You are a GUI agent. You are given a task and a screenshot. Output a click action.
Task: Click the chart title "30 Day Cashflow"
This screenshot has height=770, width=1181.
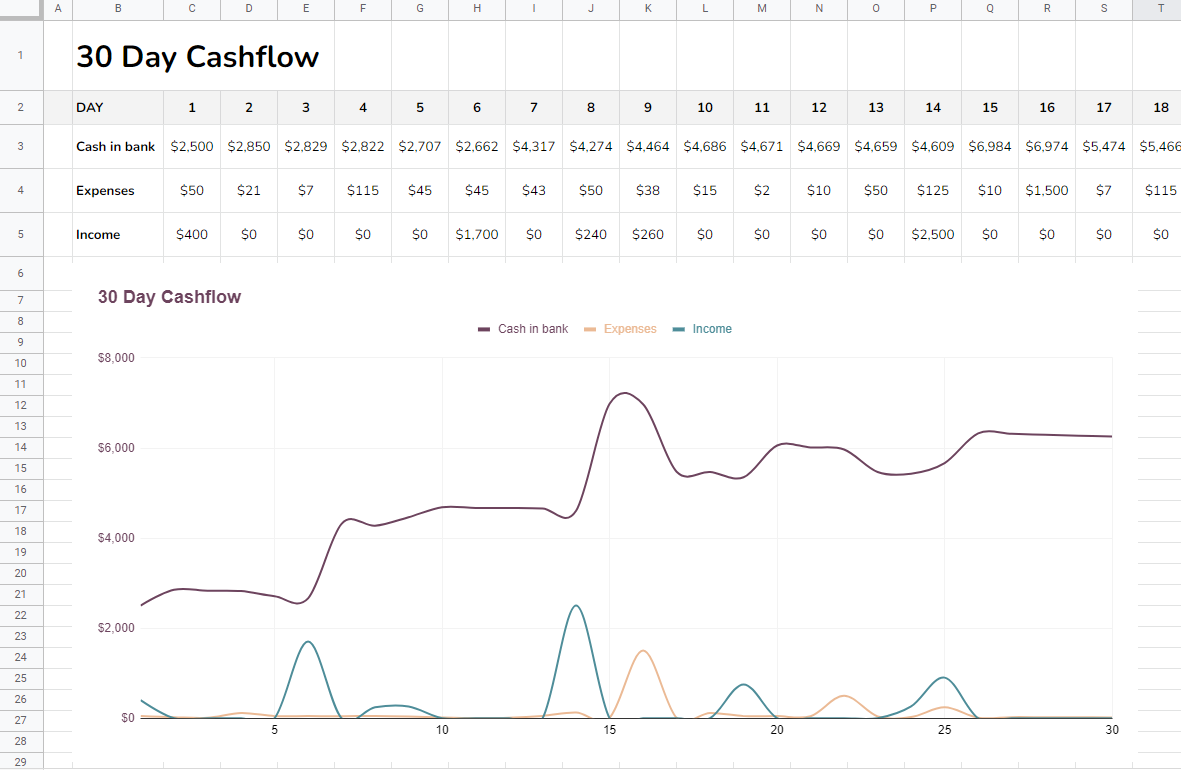click(169, 297)
